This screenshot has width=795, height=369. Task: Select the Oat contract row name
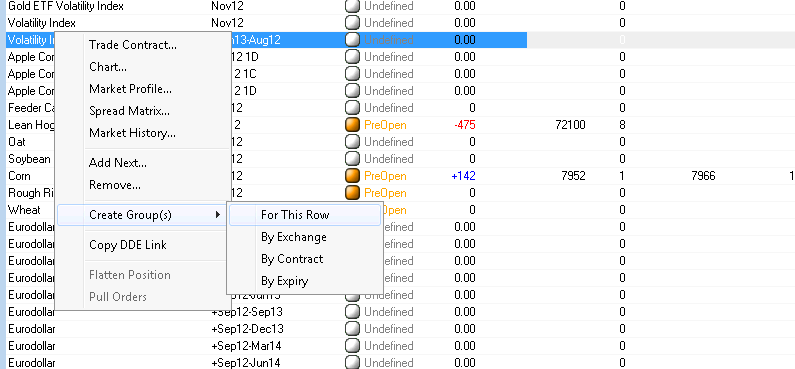pos(17,142)
